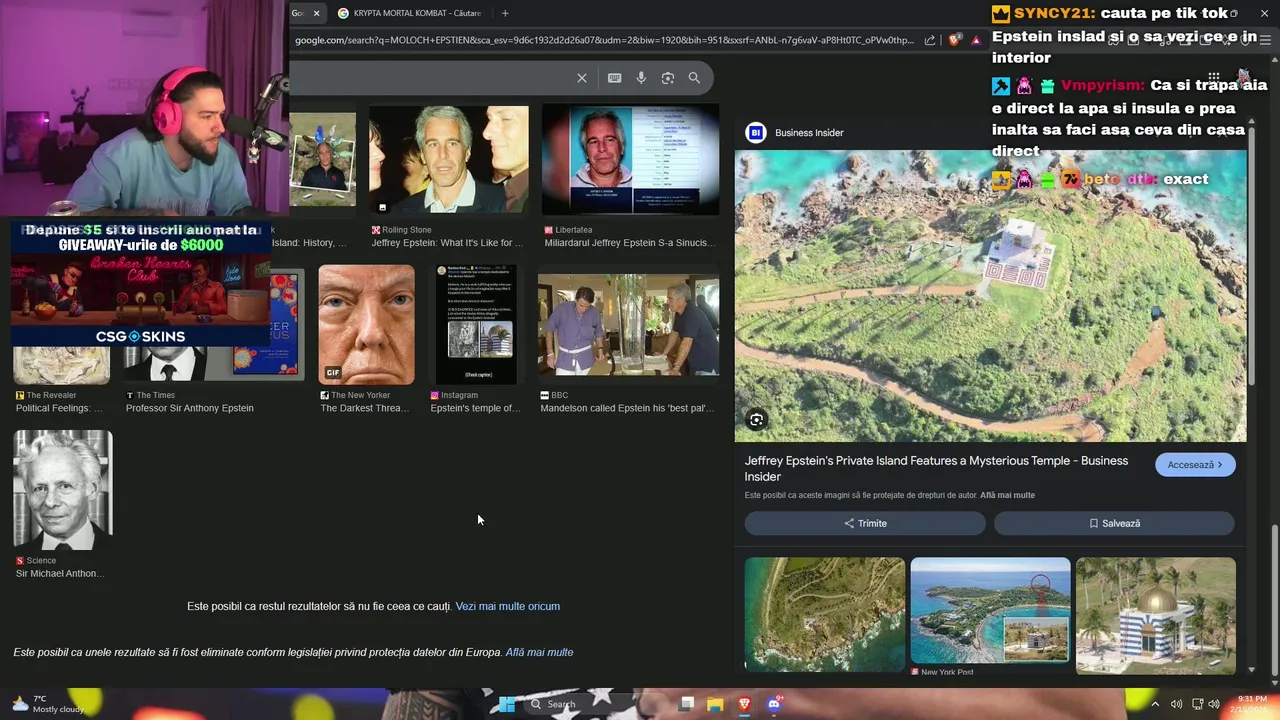Click the CSGO Skins giveaway banner
This screenshot has width=1280, height=720.
click(x=140, y=284)
